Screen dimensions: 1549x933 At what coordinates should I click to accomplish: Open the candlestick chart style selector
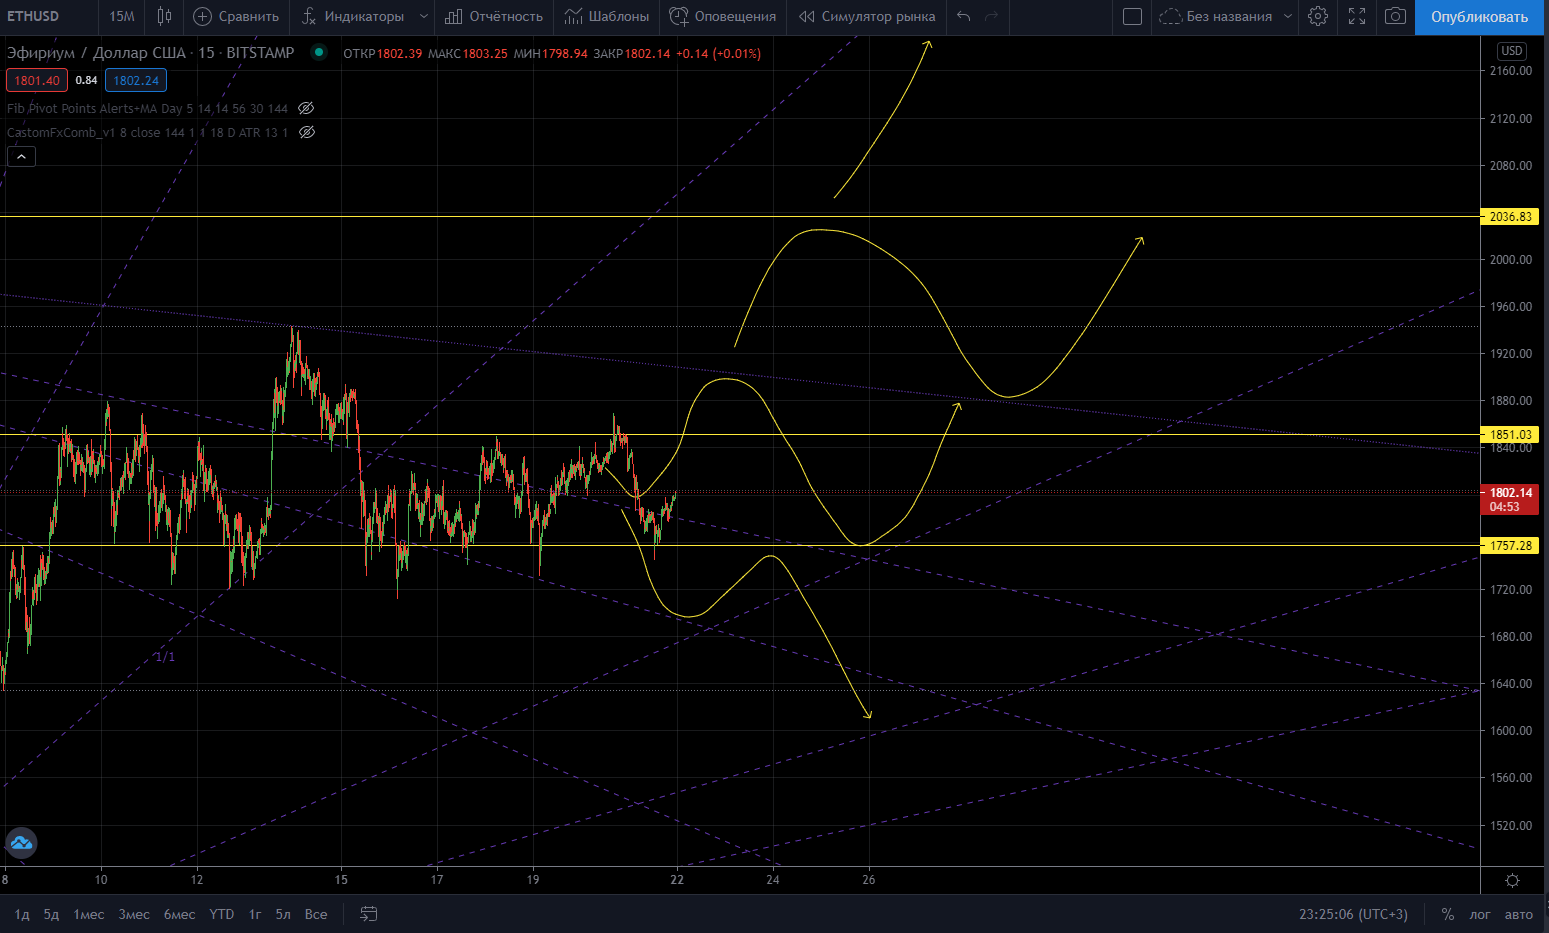(x=165, y=16)
